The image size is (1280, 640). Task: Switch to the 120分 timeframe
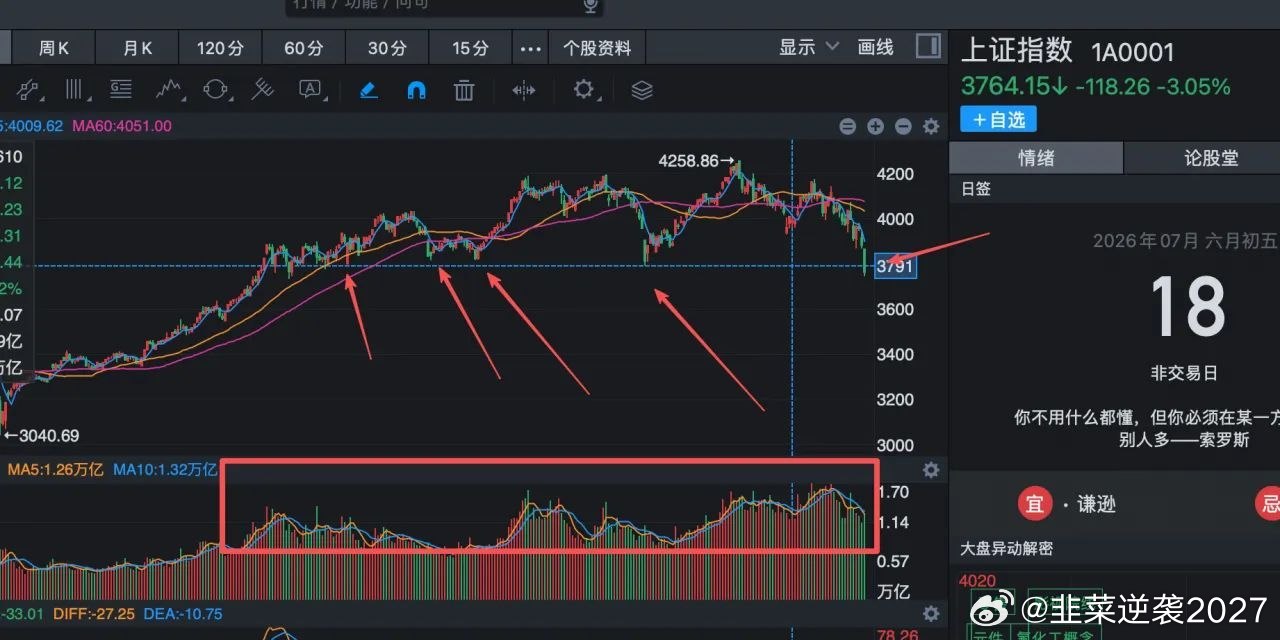point(220,47)
